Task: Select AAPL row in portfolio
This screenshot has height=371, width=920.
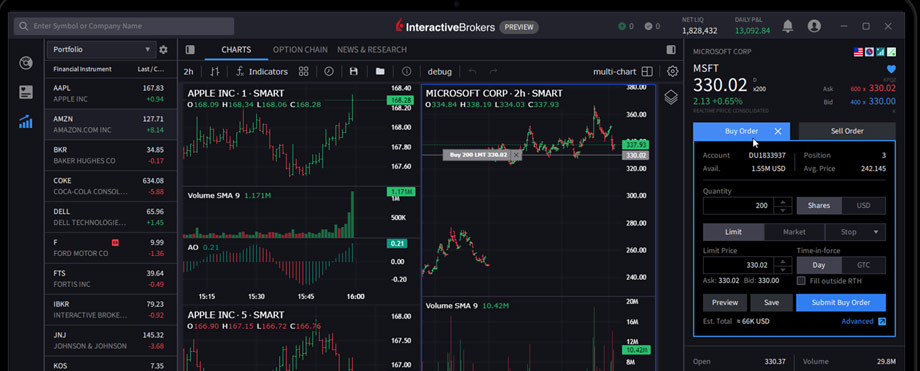Action: (110, 93)
